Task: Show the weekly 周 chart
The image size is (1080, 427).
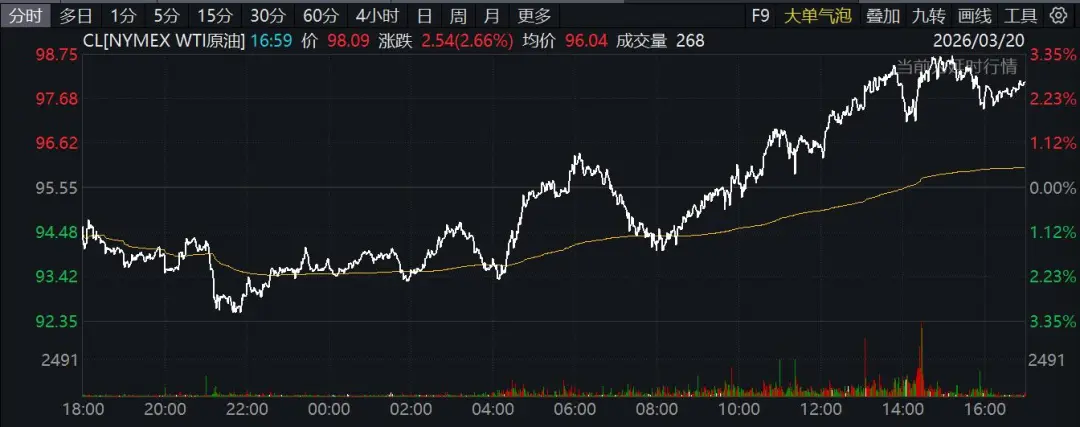Action: point(458,15)
